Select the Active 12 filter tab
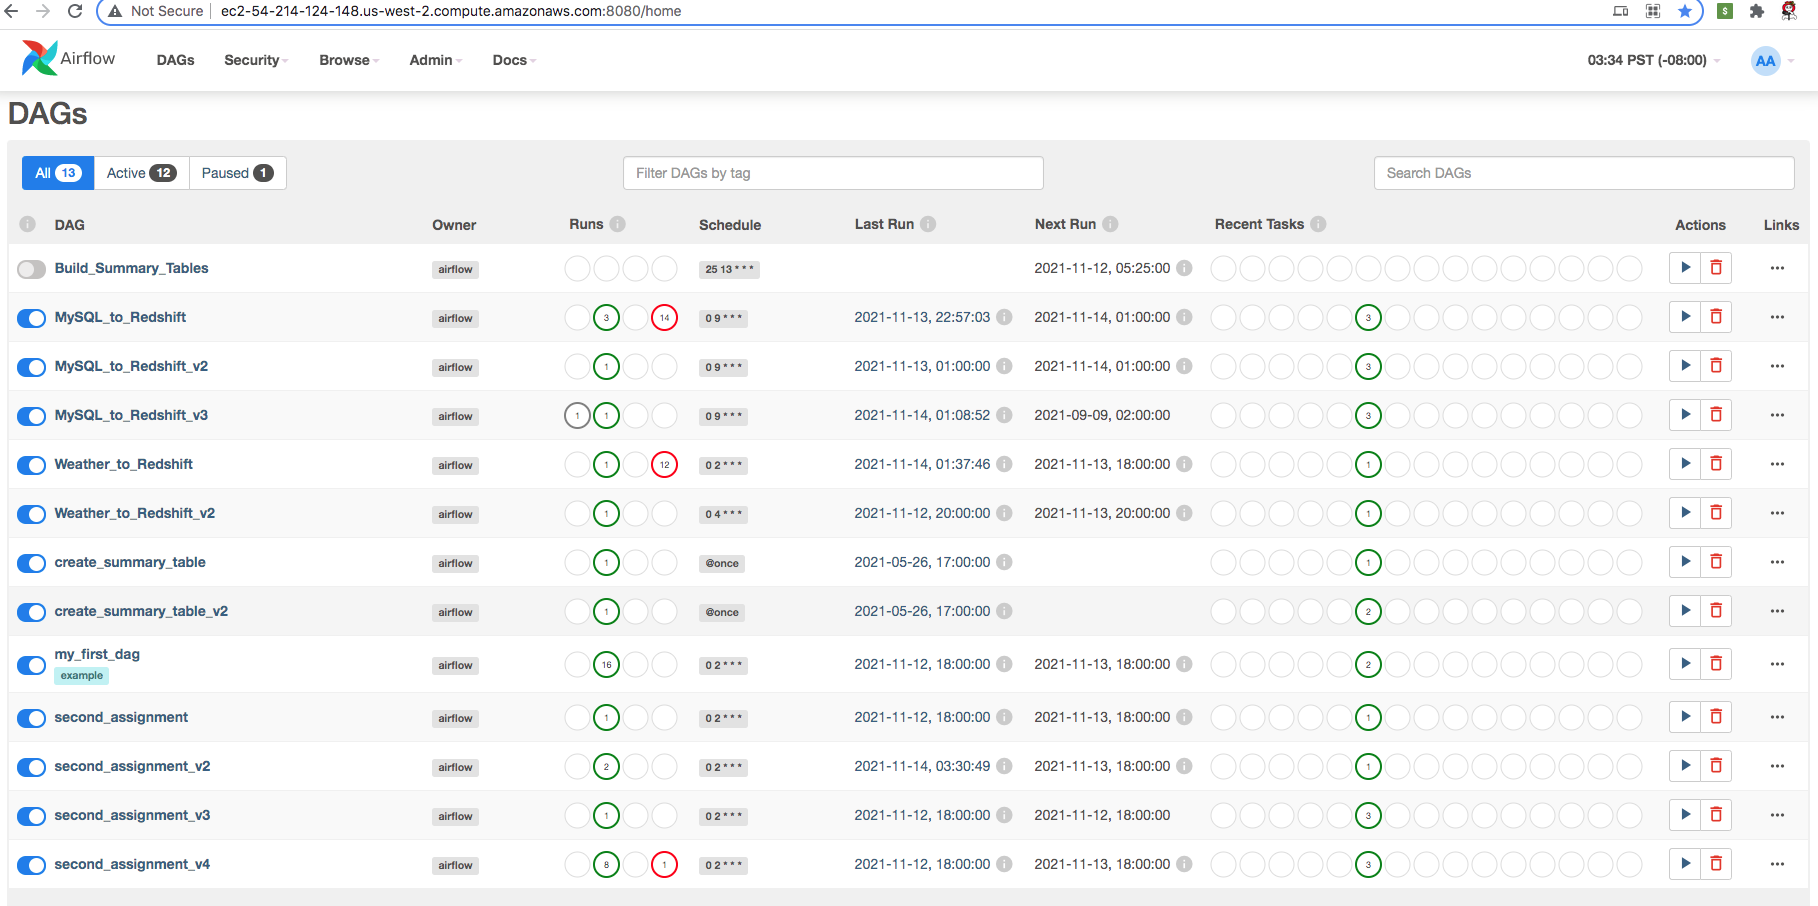Viewport: 1818px width, 906px height. click(x=141, y=173)
